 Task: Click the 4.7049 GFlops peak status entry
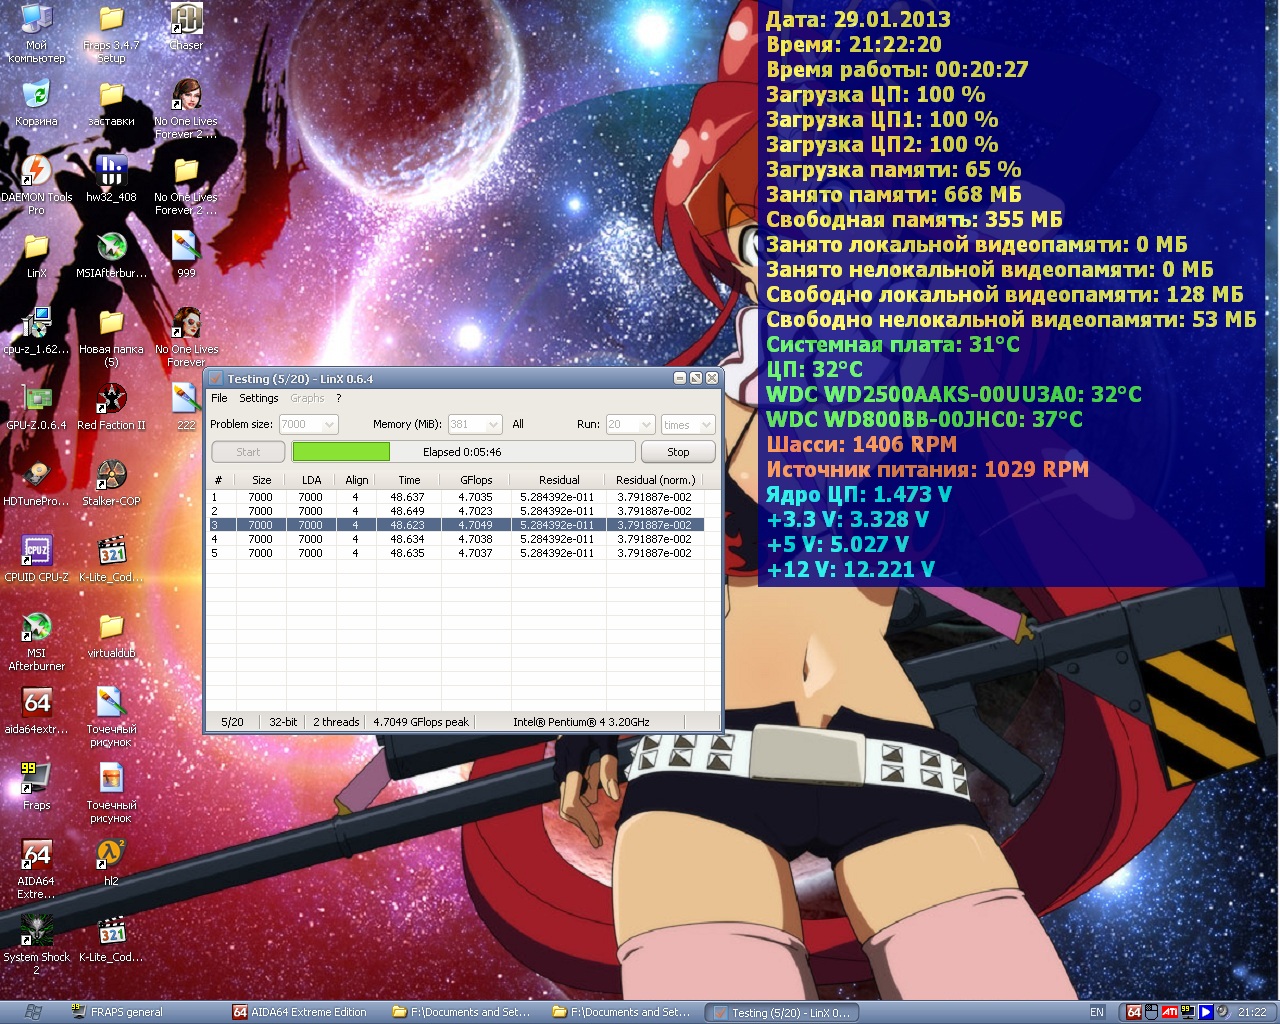421,722
